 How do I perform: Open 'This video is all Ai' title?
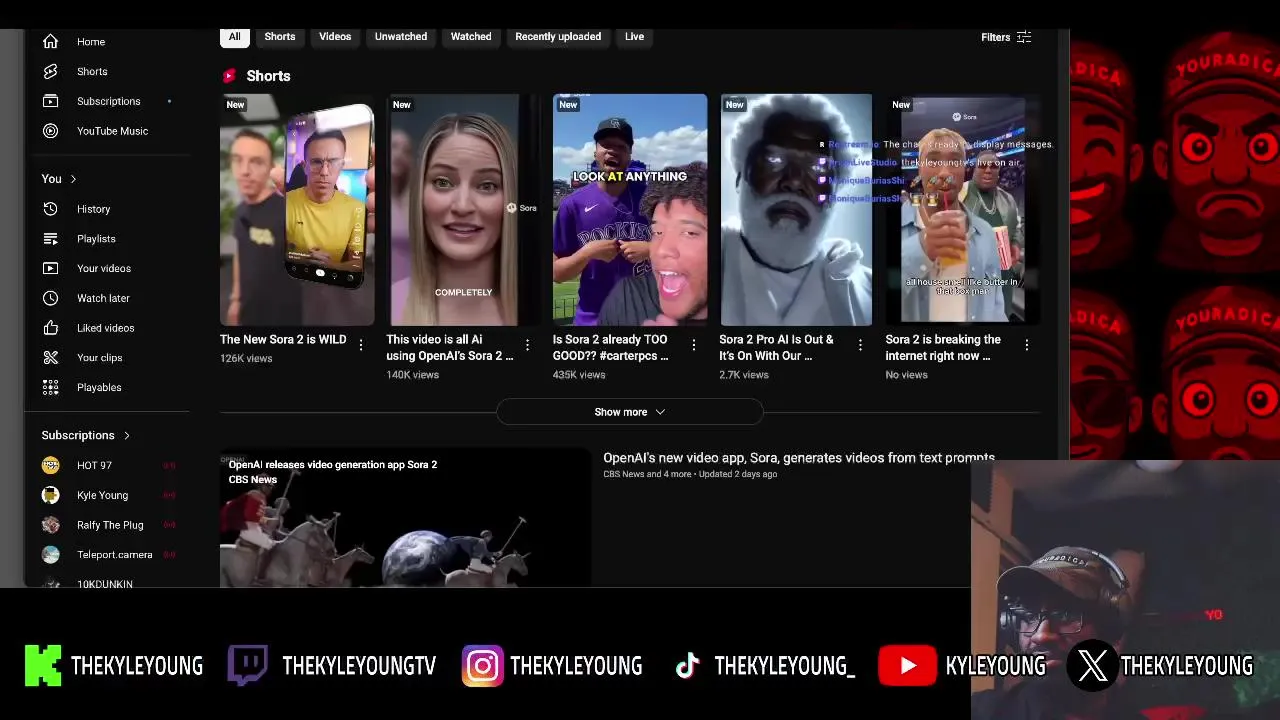click(x=450, y=348)
